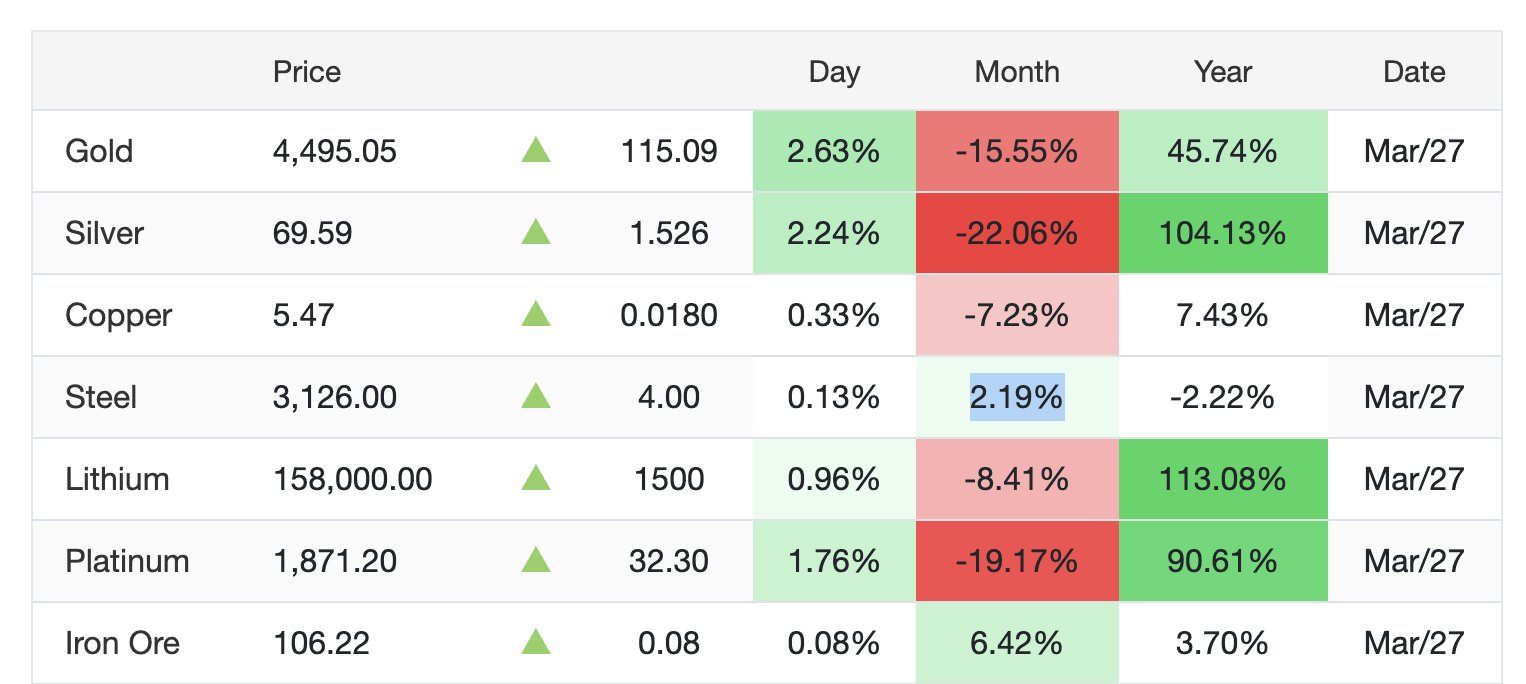1526x684 pixels.
Task: Click Steel's green up triangle icon
Action: pos(536,398)
